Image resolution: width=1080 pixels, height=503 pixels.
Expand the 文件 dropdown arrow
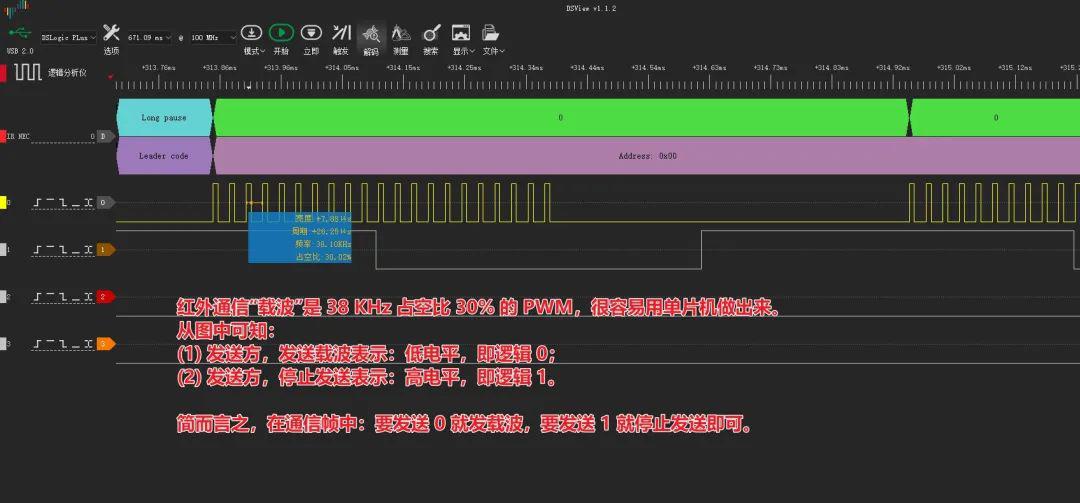click(x=503, y=51)
